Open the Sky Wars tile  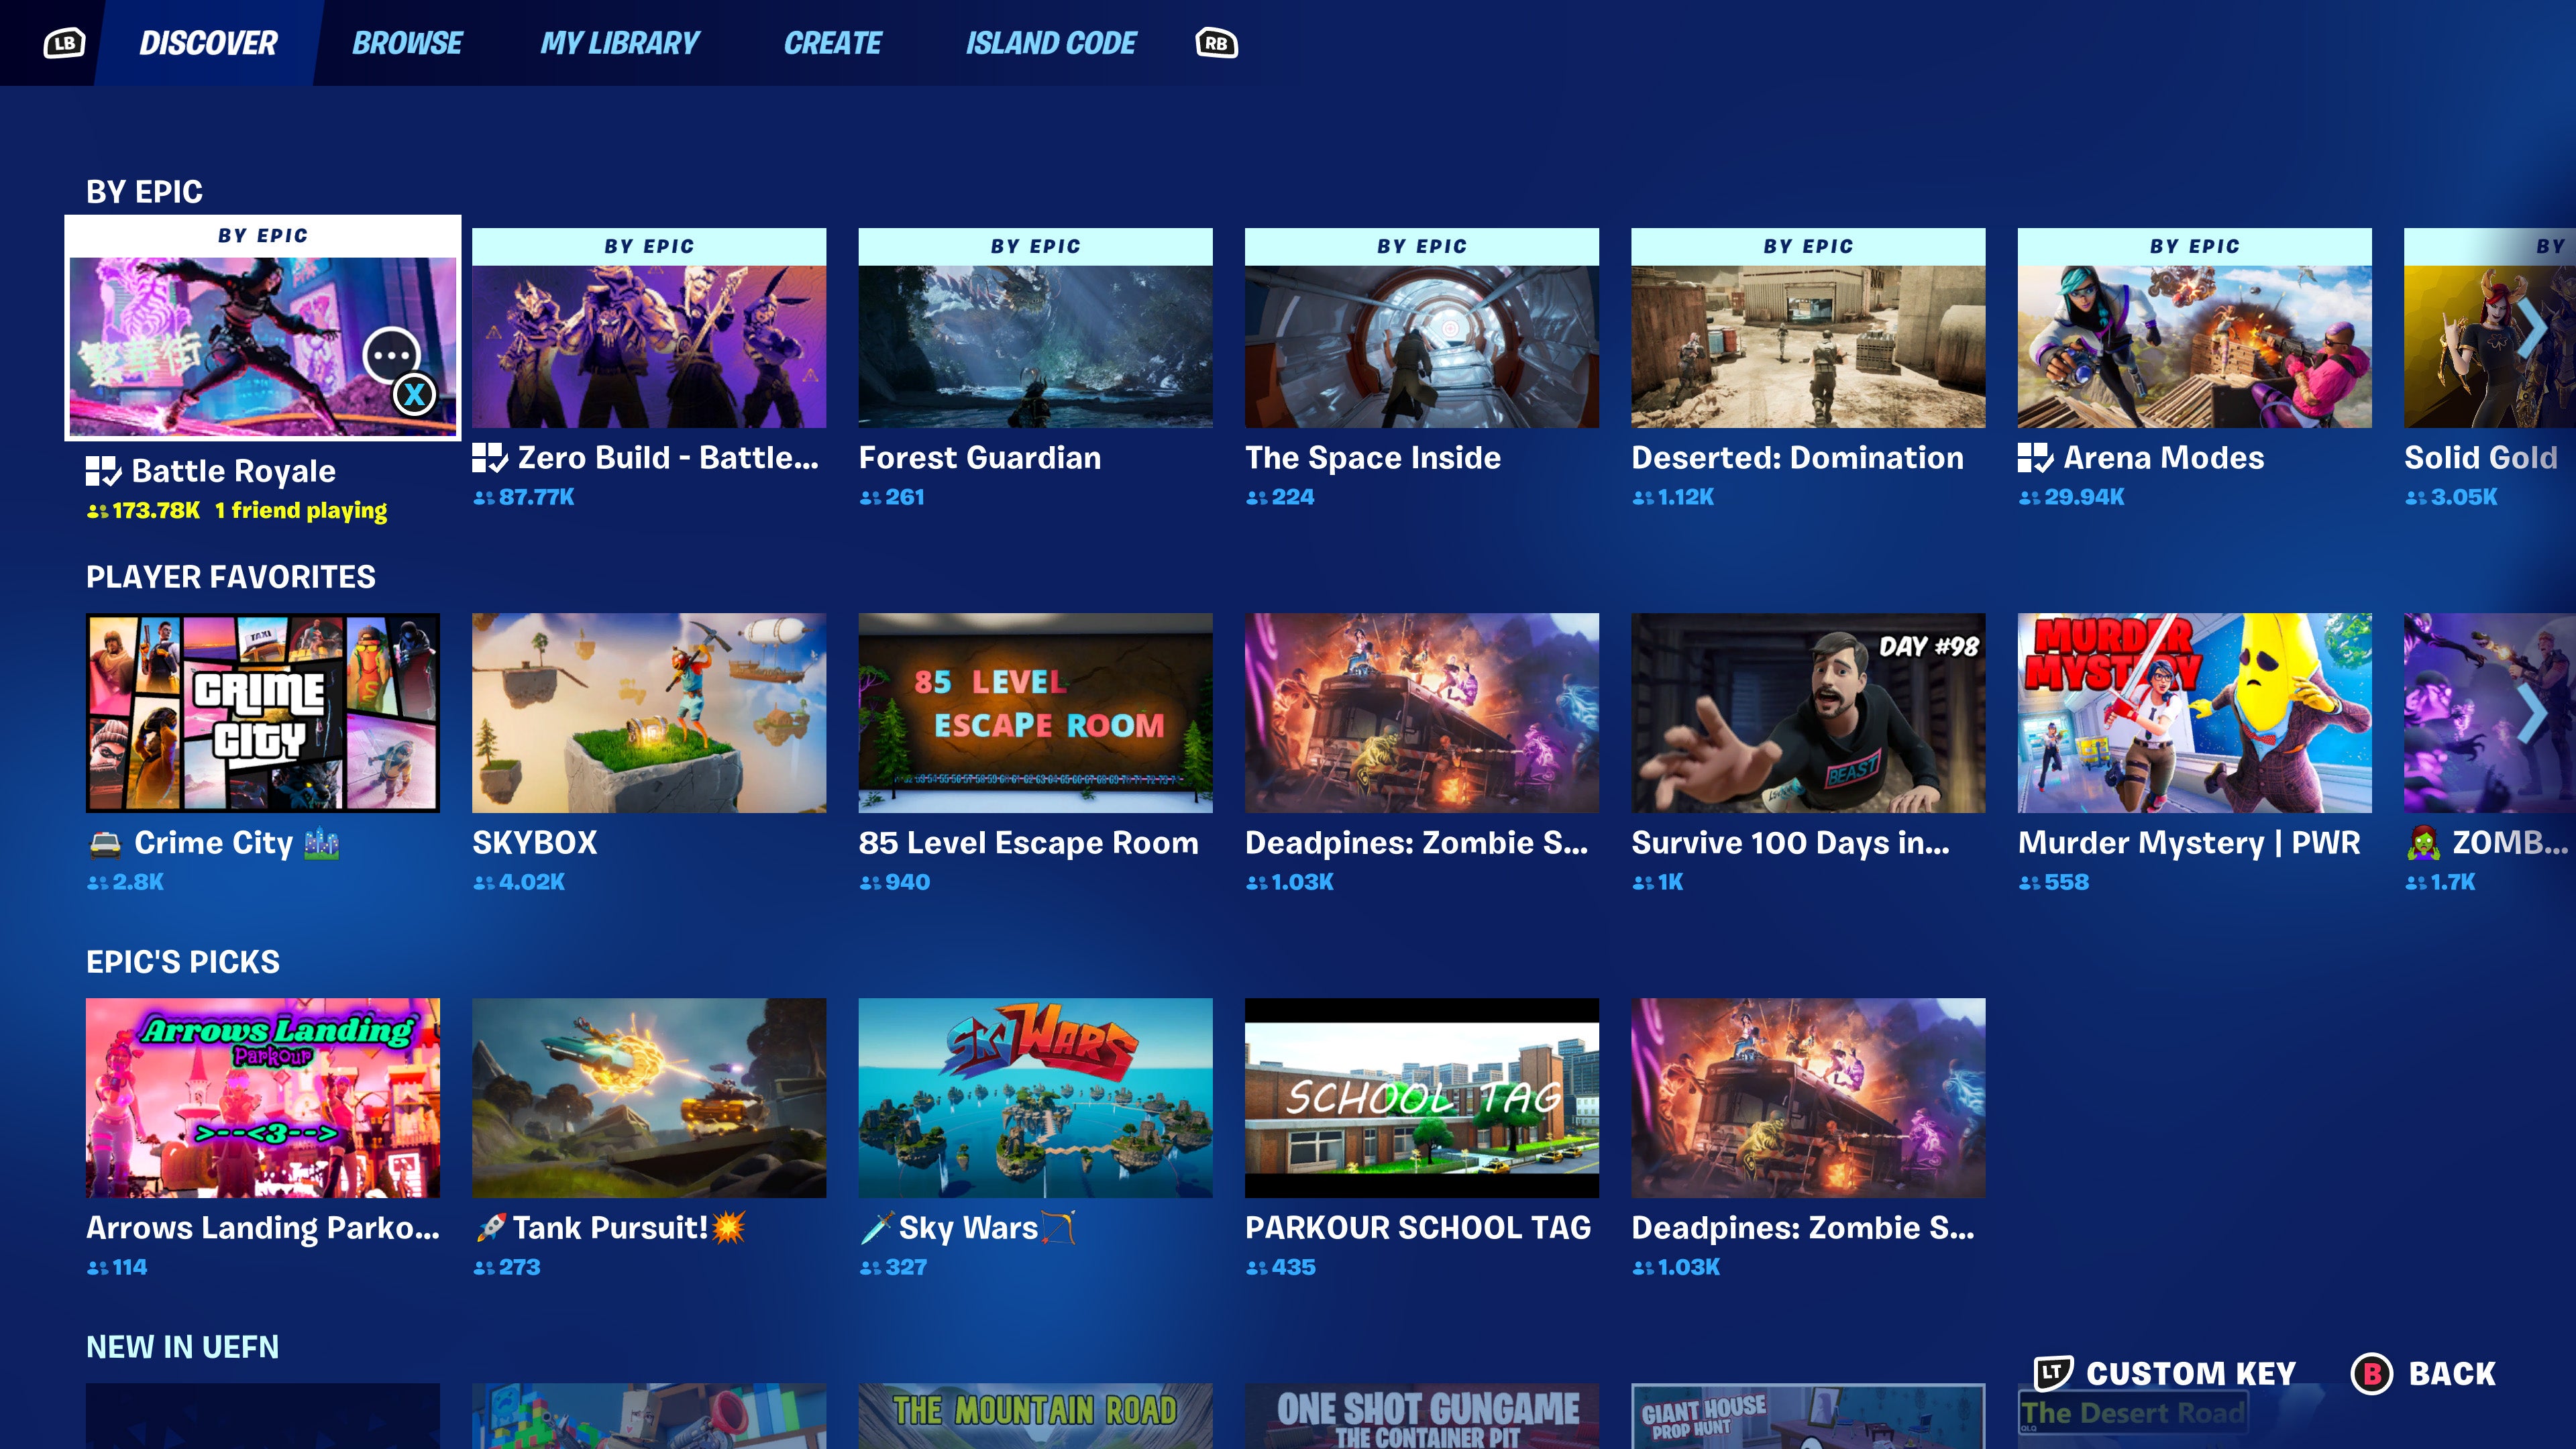click(1034, 1097)
